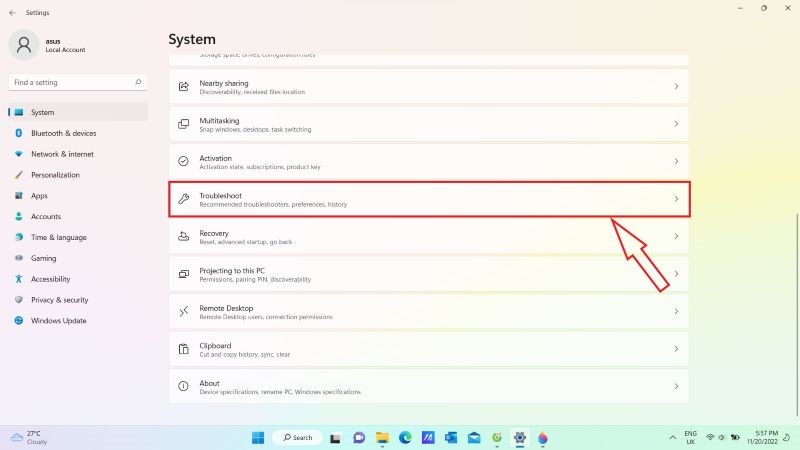Click the Wi-Fi icon in system tray
This screenshot has width=800, height=450.
tap(710, 437)
